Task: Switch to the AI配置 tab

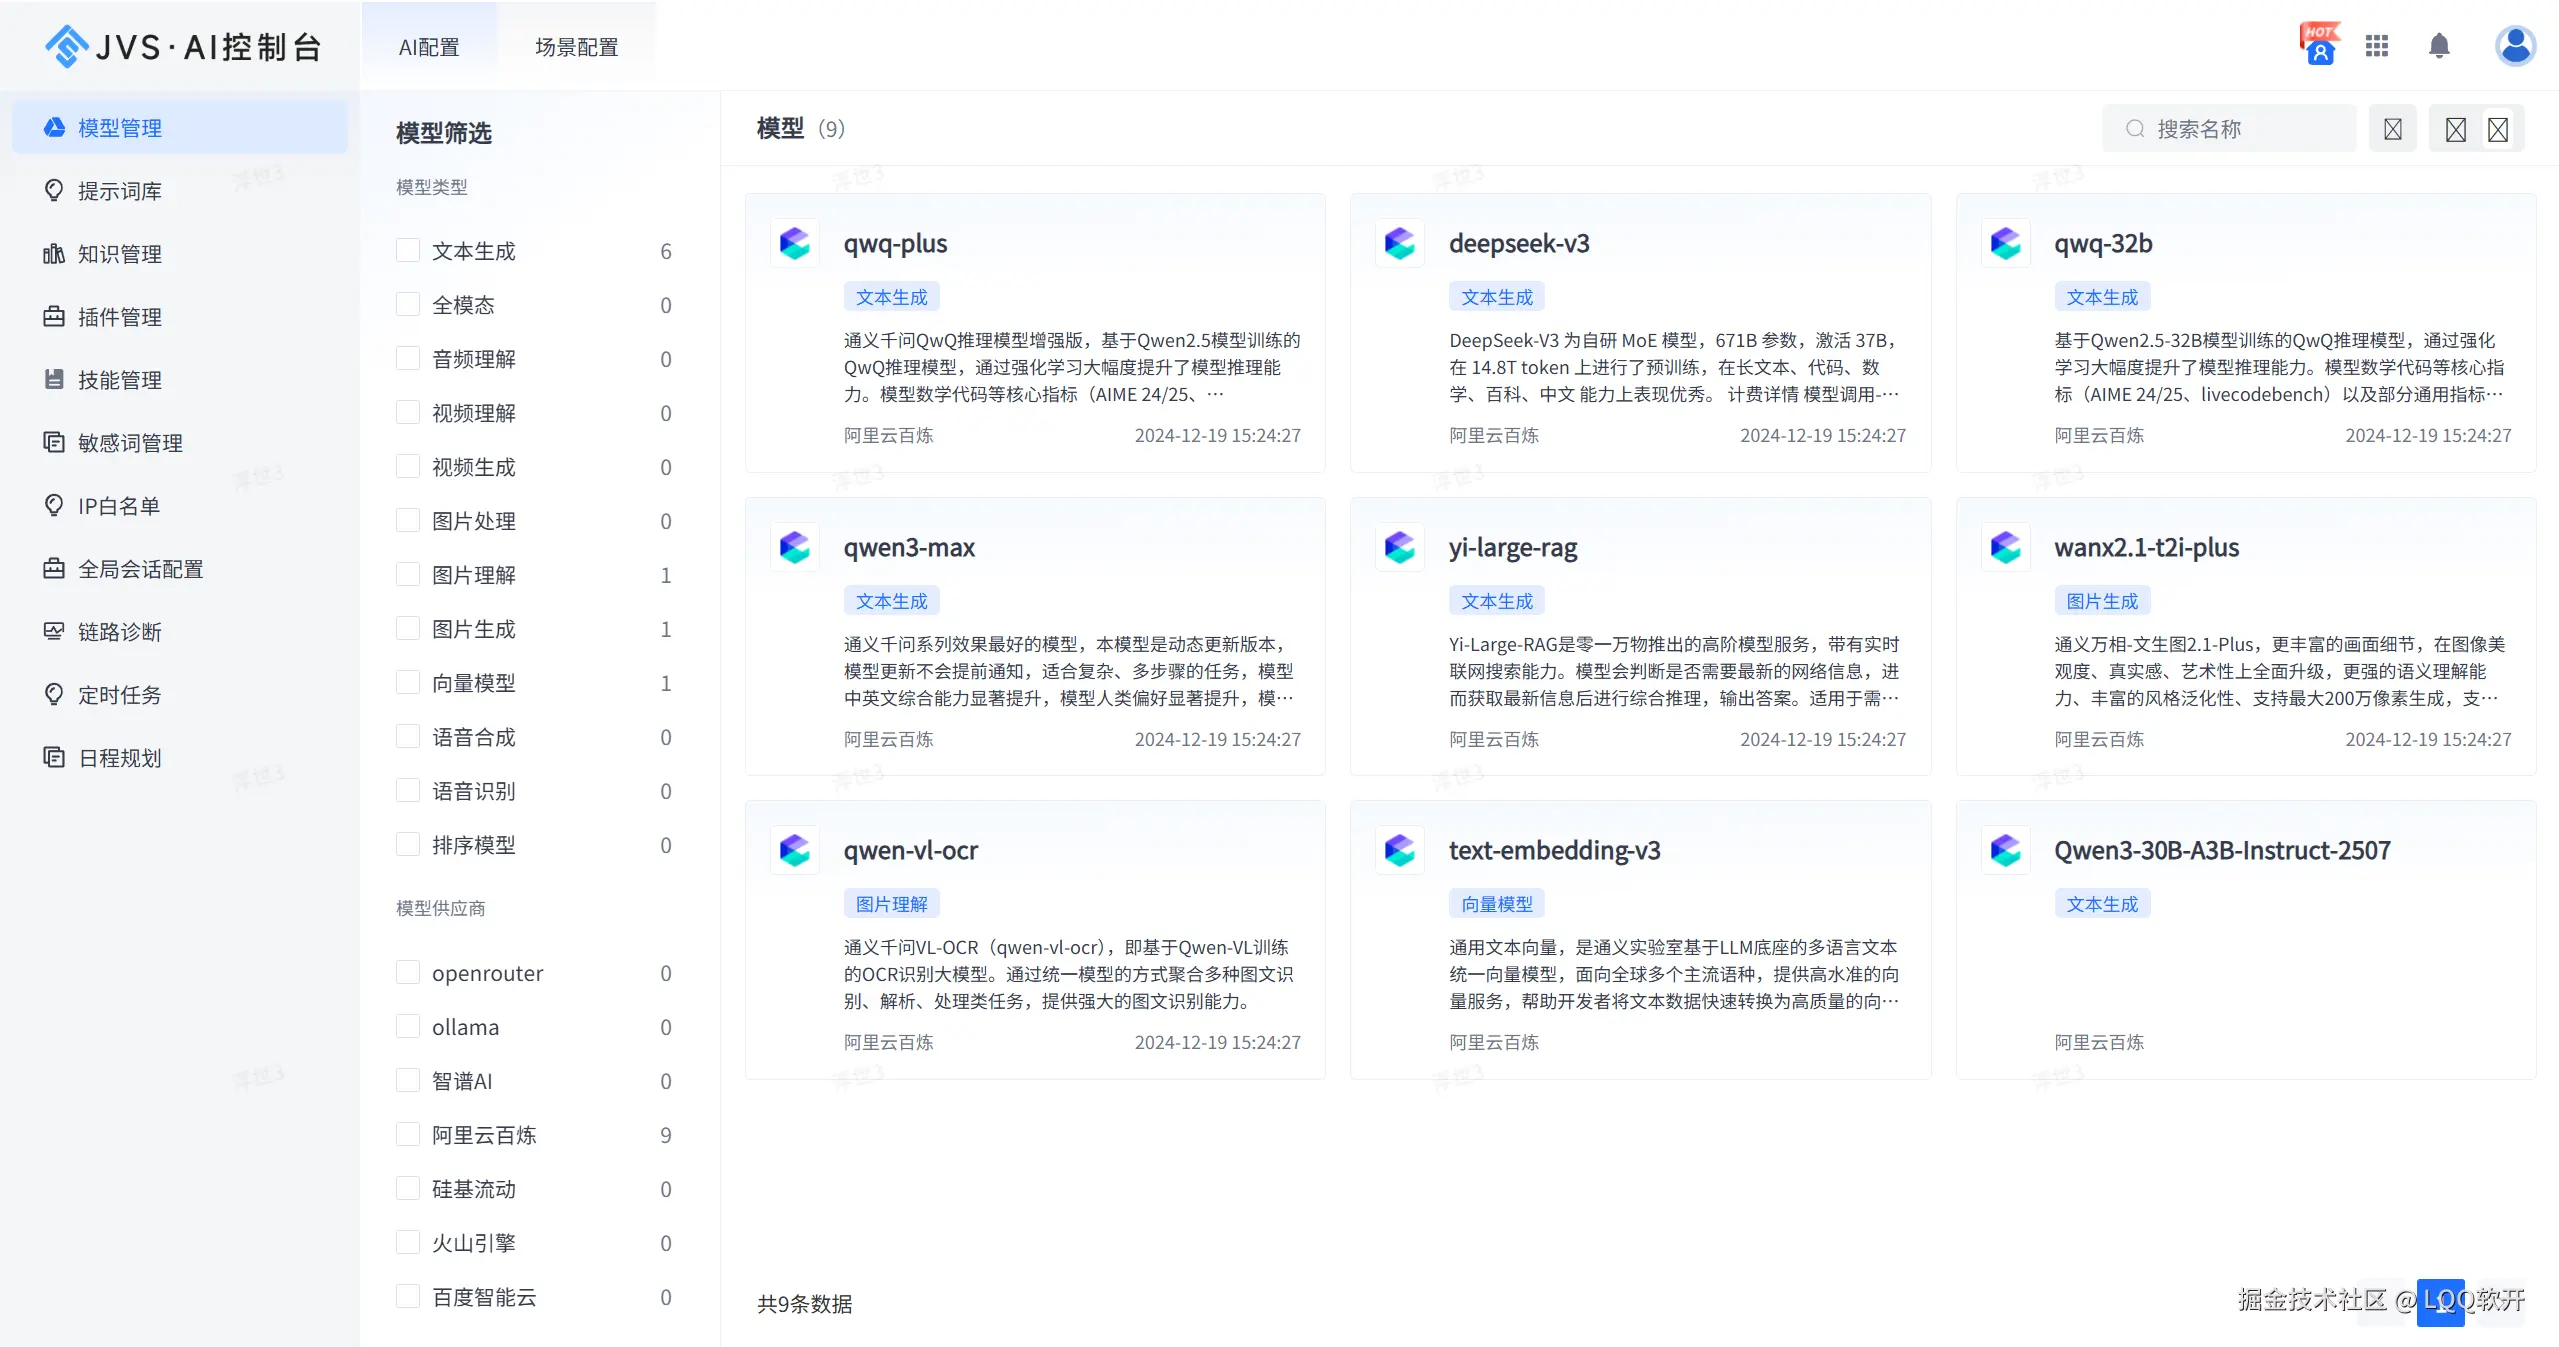Action: click(x=428, y=47)
